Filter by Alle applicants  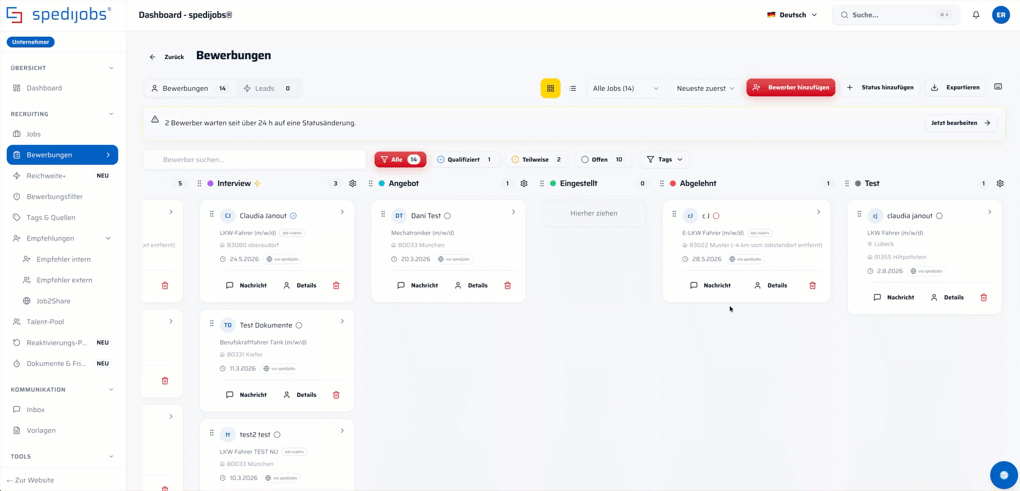400,159
